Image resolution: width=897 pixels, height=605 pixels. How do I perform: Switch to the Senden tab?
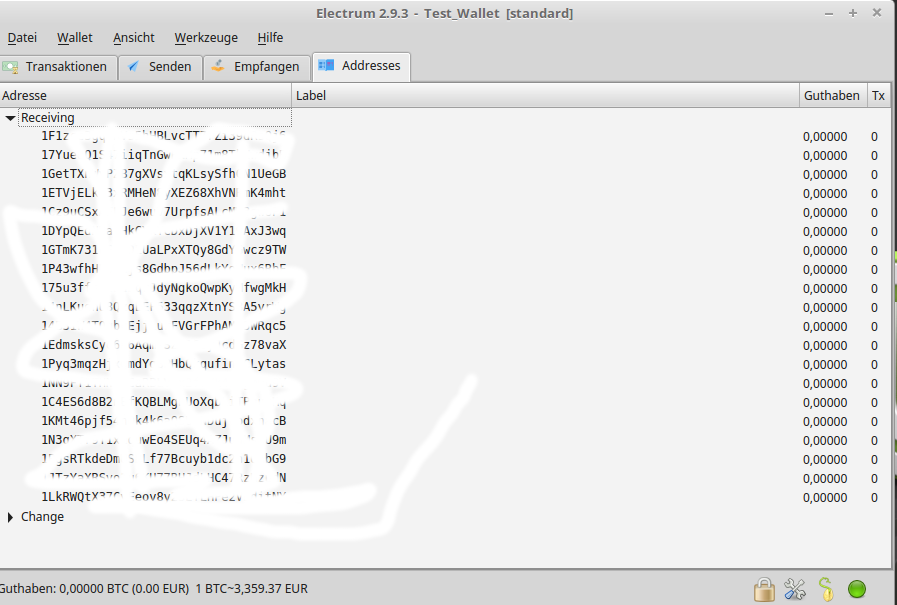pyautogui.click(x=160, y=67)
